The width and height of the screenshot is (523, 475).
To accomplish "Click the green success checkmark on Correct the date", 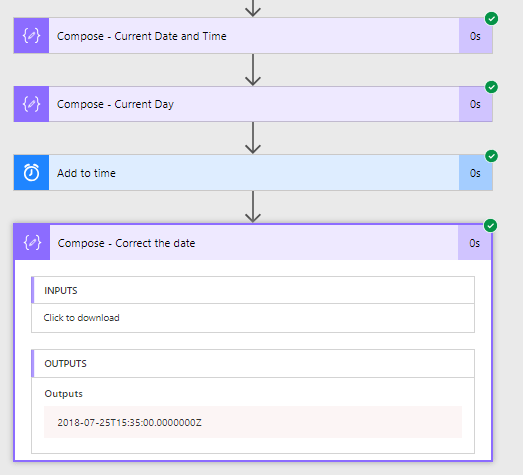I will pyautogui.click(x=491, y=225).
